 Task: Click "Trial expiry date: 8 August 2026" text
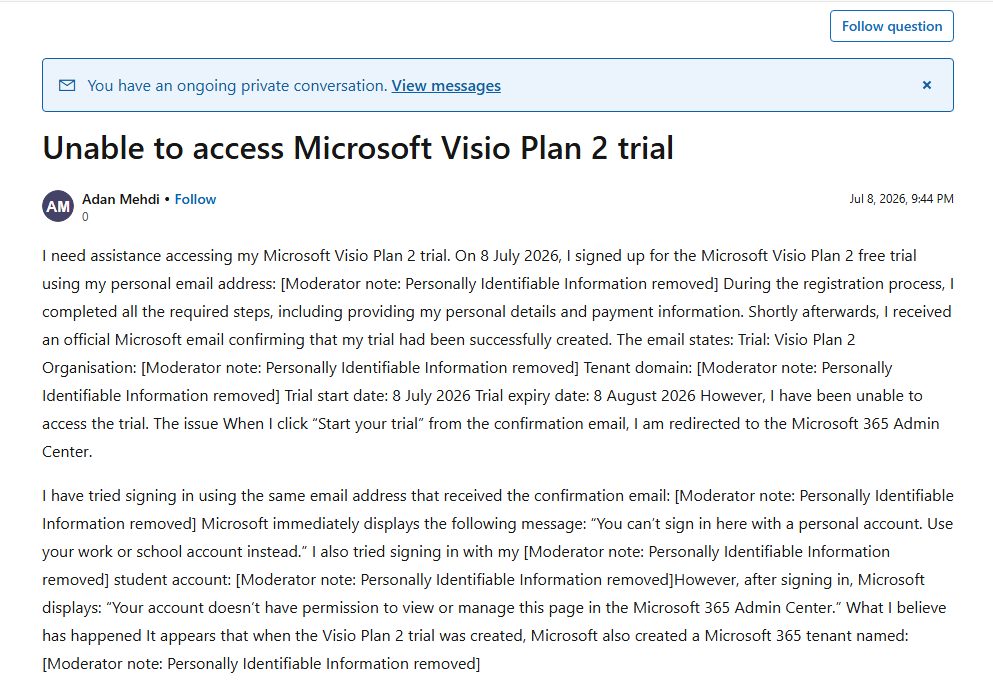point(585,396)
